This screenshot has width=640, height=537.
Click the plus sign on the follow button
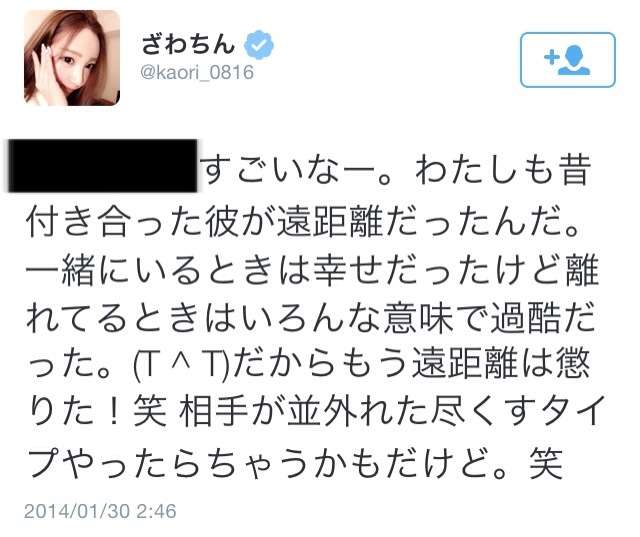[551, 57]
